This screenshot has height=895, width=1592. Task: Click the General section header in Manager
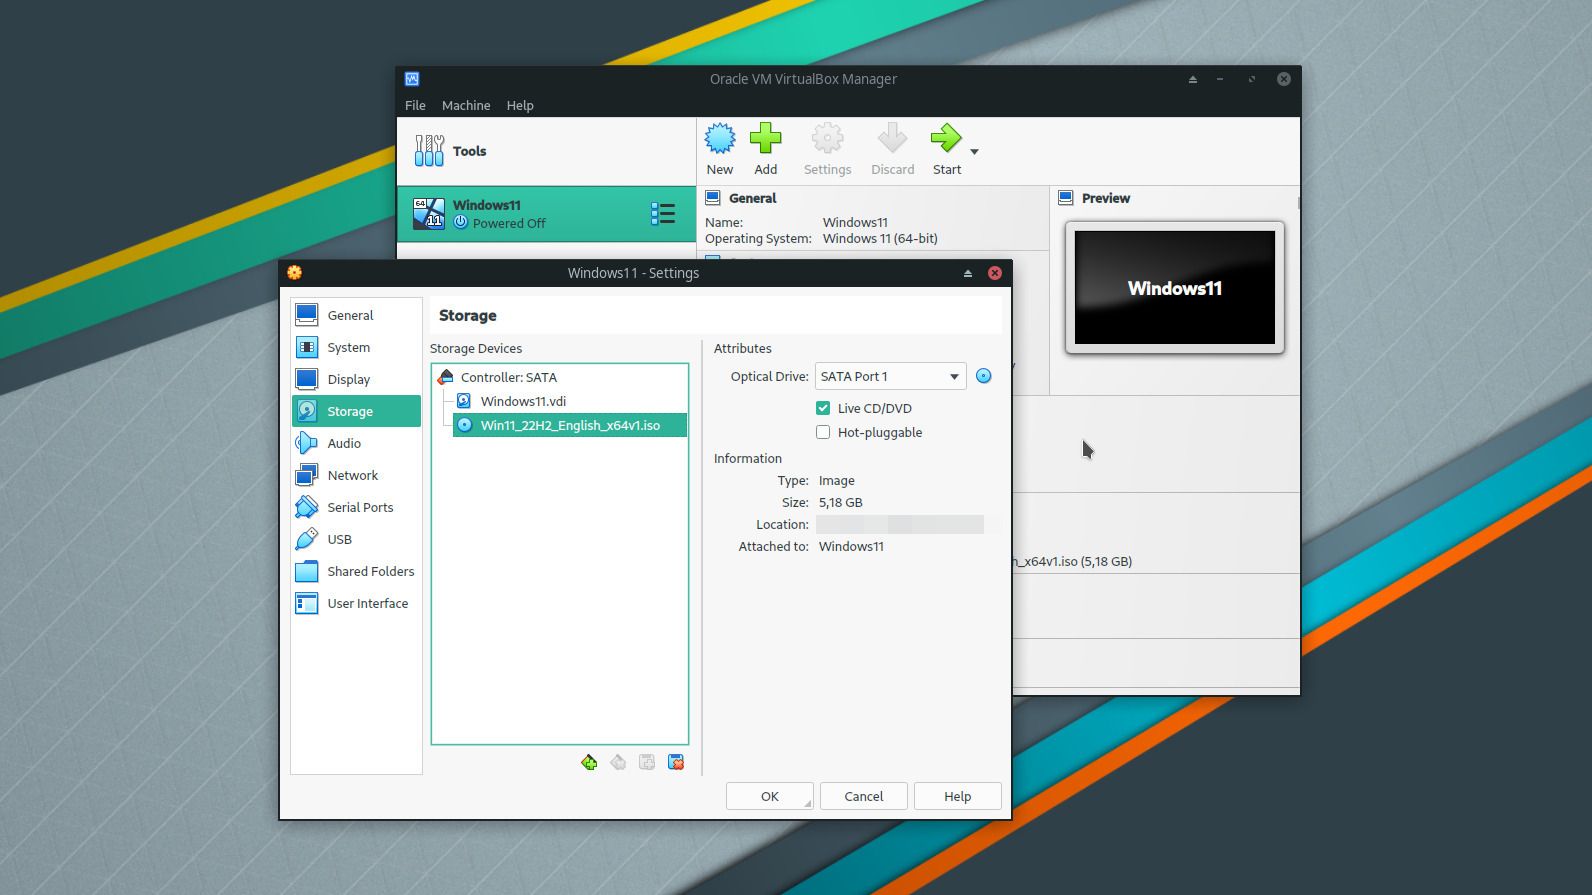[752, 198]
